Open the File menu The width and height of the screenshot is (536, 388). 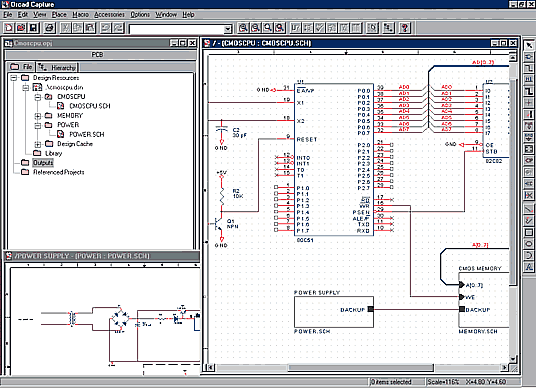pos(8,14)
